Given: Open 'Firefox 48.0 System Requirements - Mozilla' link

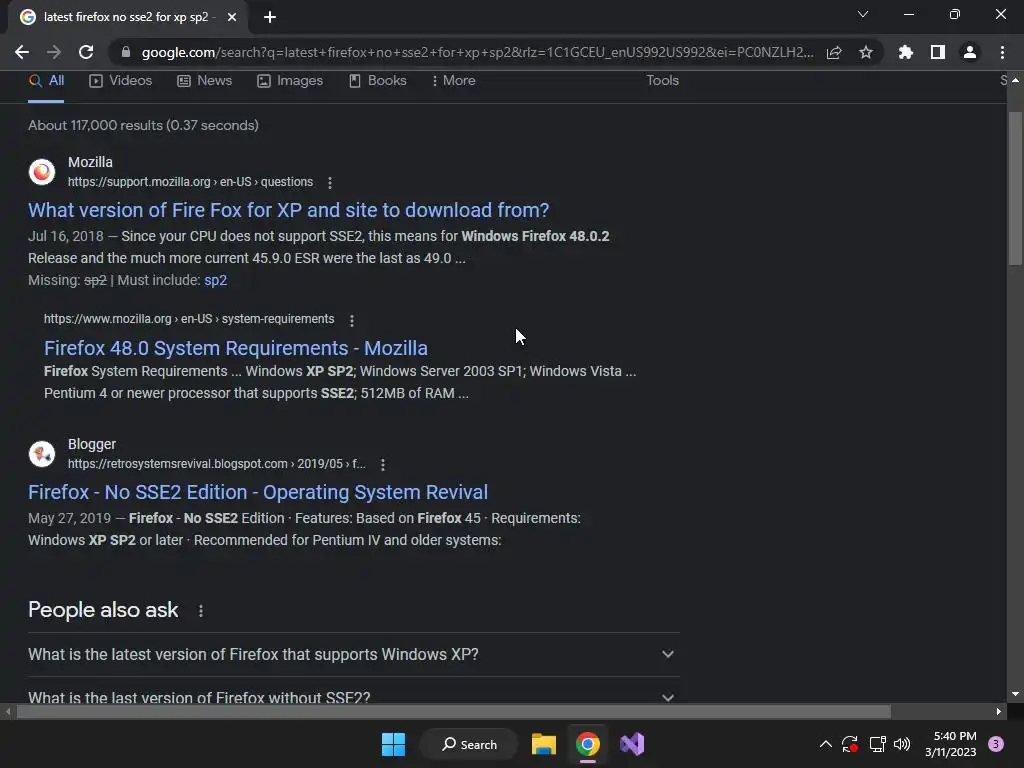Looking at the screenshot, I should coord(236,348).
